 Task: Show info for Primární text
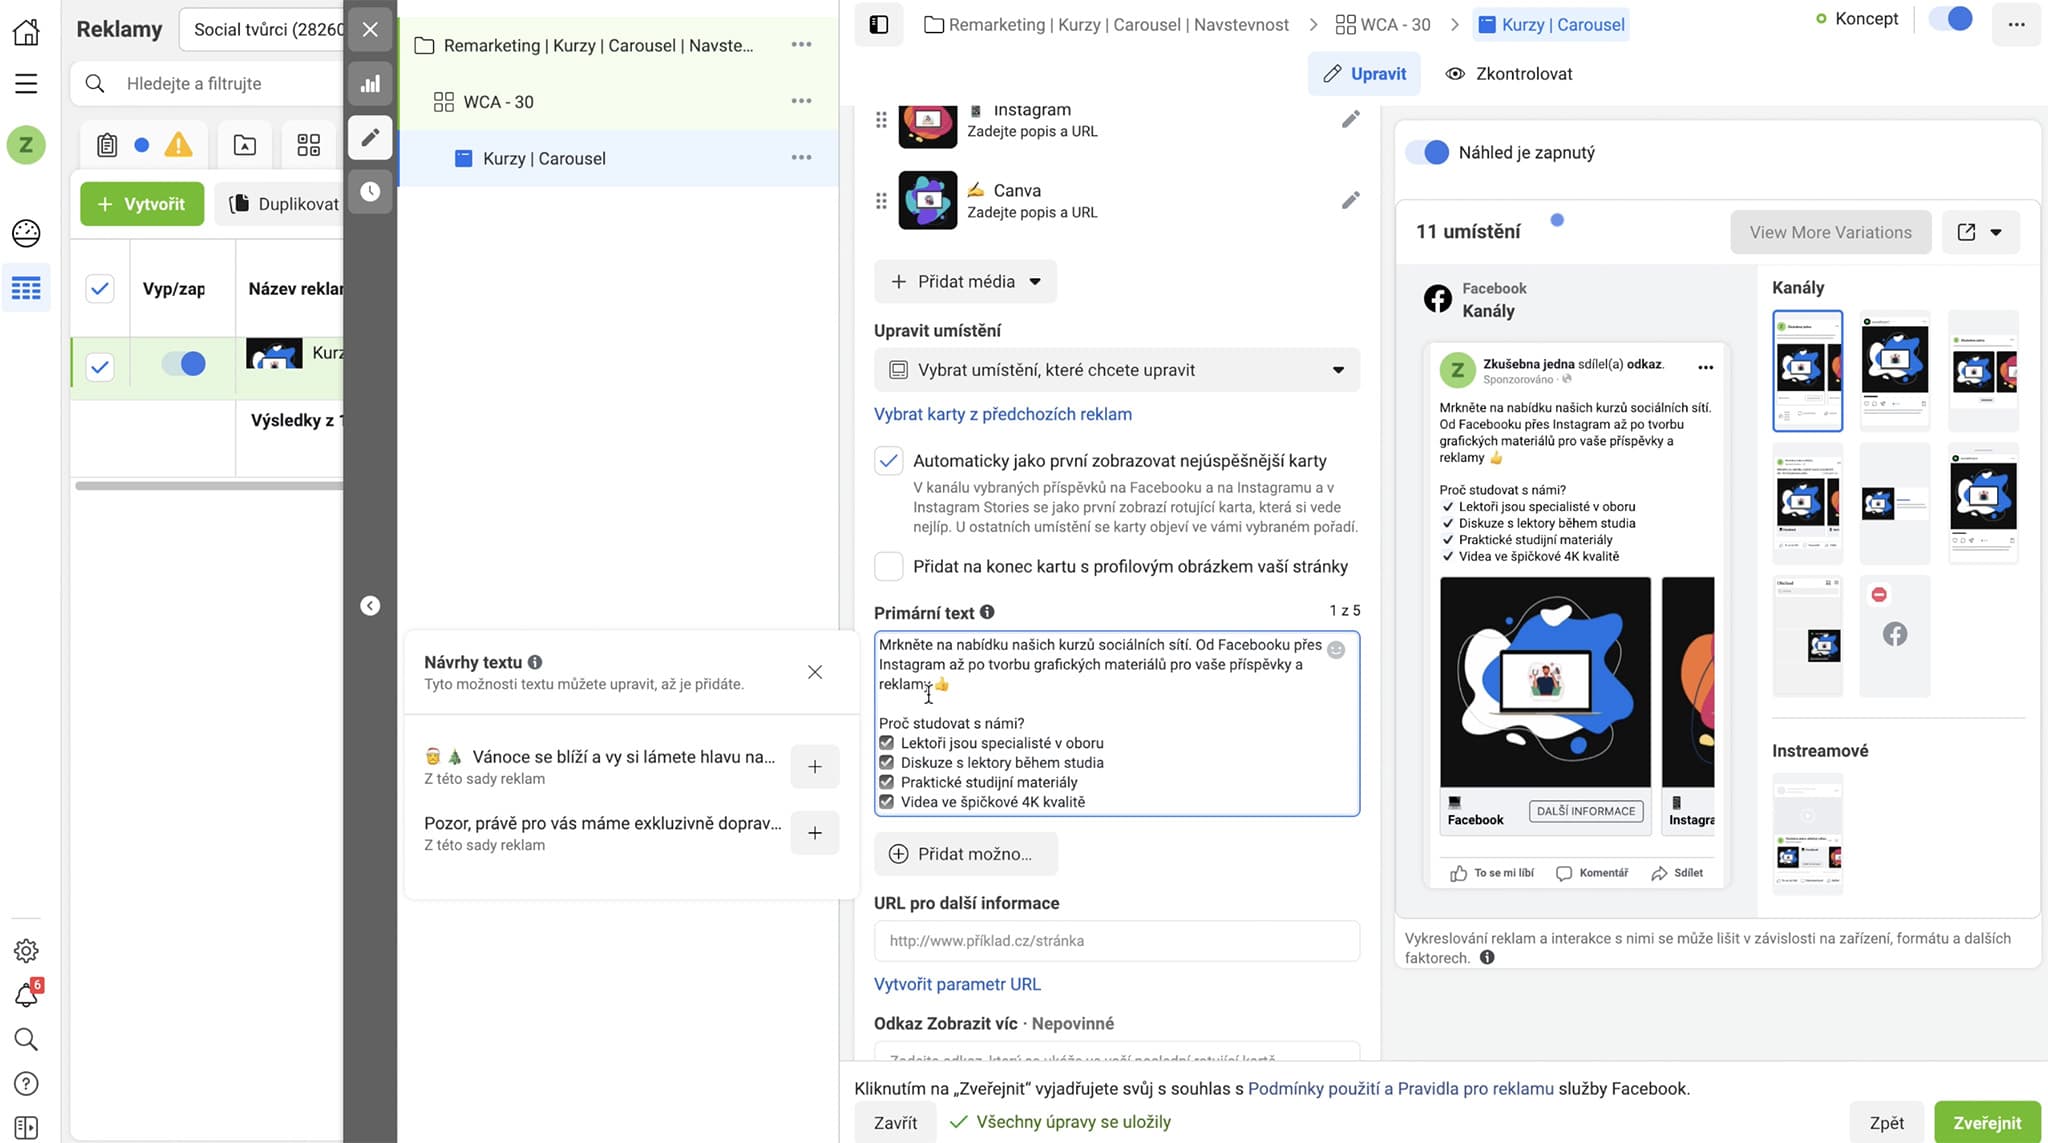pos(987,612)
